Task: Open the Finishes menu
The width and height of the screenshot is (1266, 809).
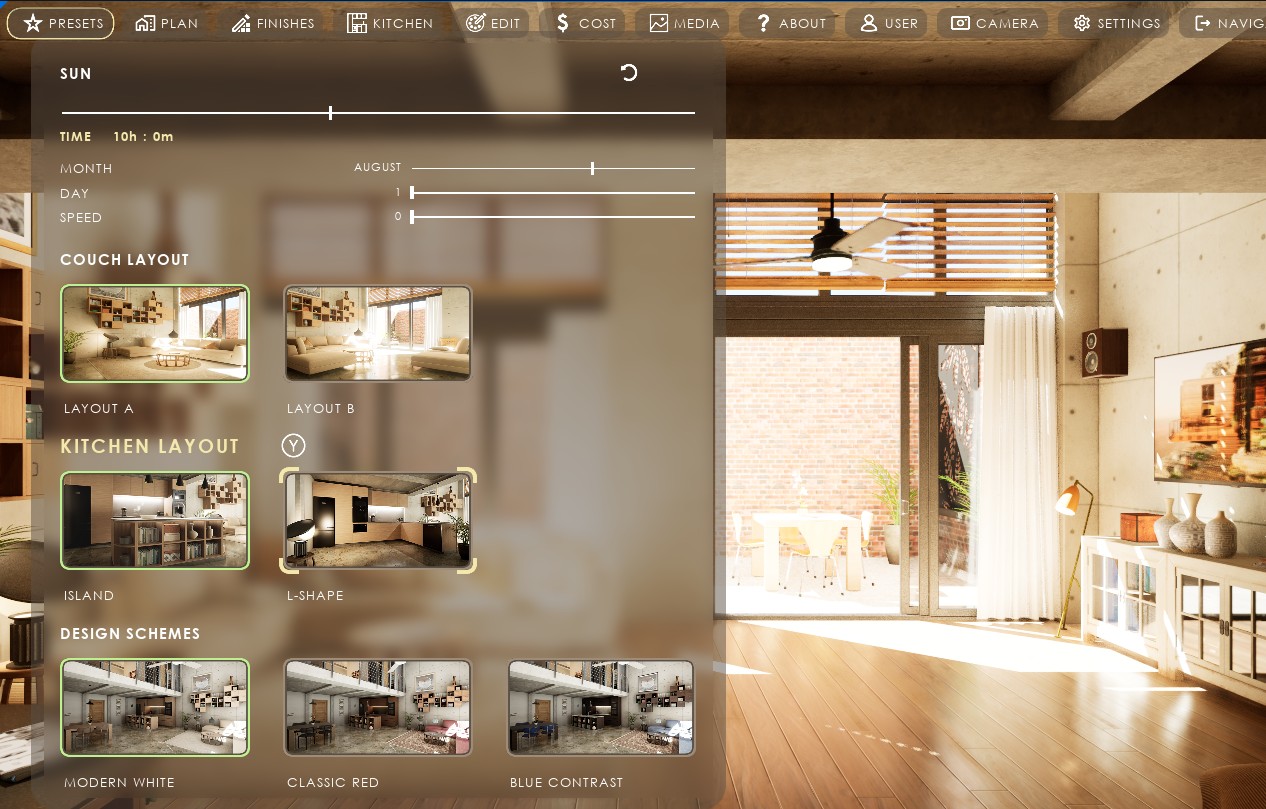Action: point(273,23)
